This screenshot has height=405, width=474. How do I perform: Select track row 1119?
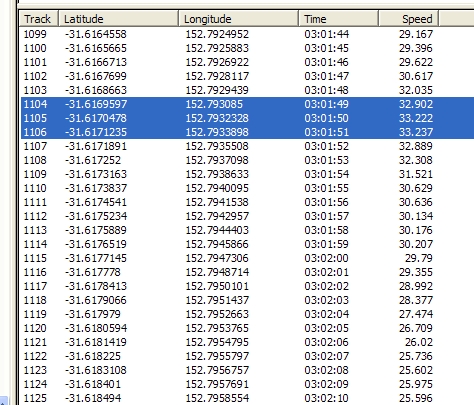click(x=247, y=314)
